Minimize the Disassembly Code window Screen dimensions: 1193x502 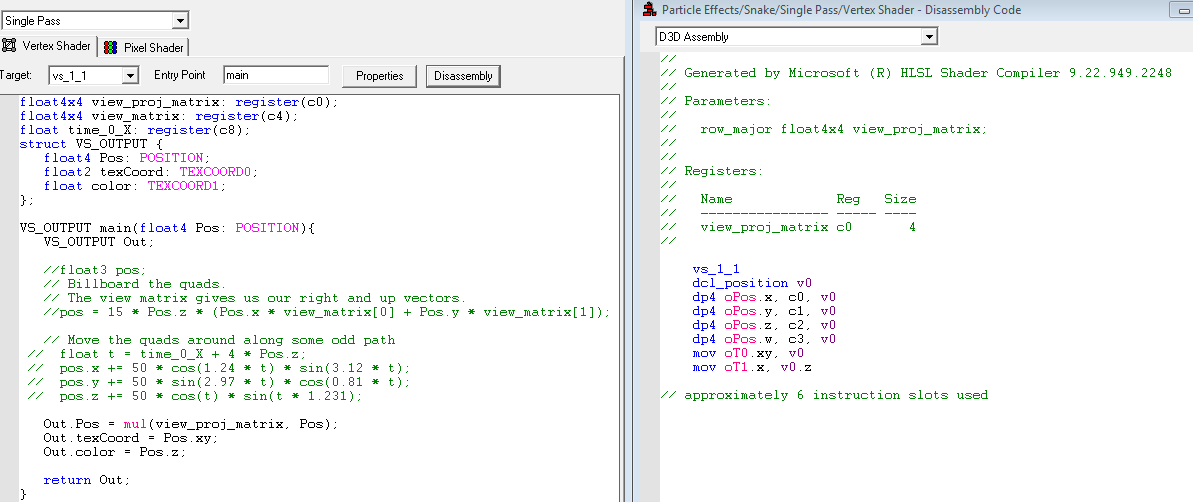pos(1183,10)
